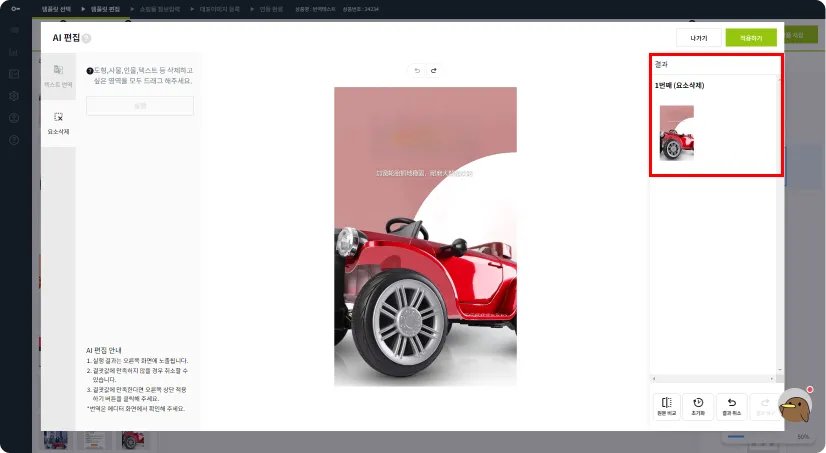Open the 원본 비교 compare view
The height and width of the screenshot is (453, 826).
pyautogui.click(x=666, y=407)
